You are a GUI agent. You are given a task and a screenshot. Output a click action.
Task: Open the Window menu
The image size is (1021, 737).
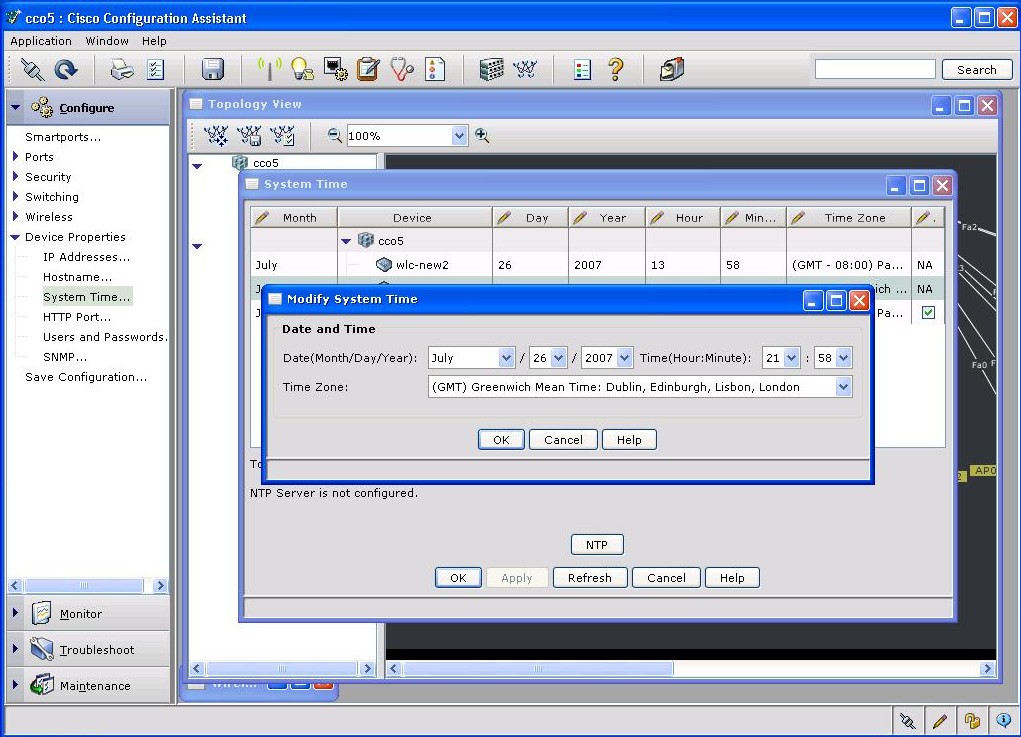(x=107, y=41)
